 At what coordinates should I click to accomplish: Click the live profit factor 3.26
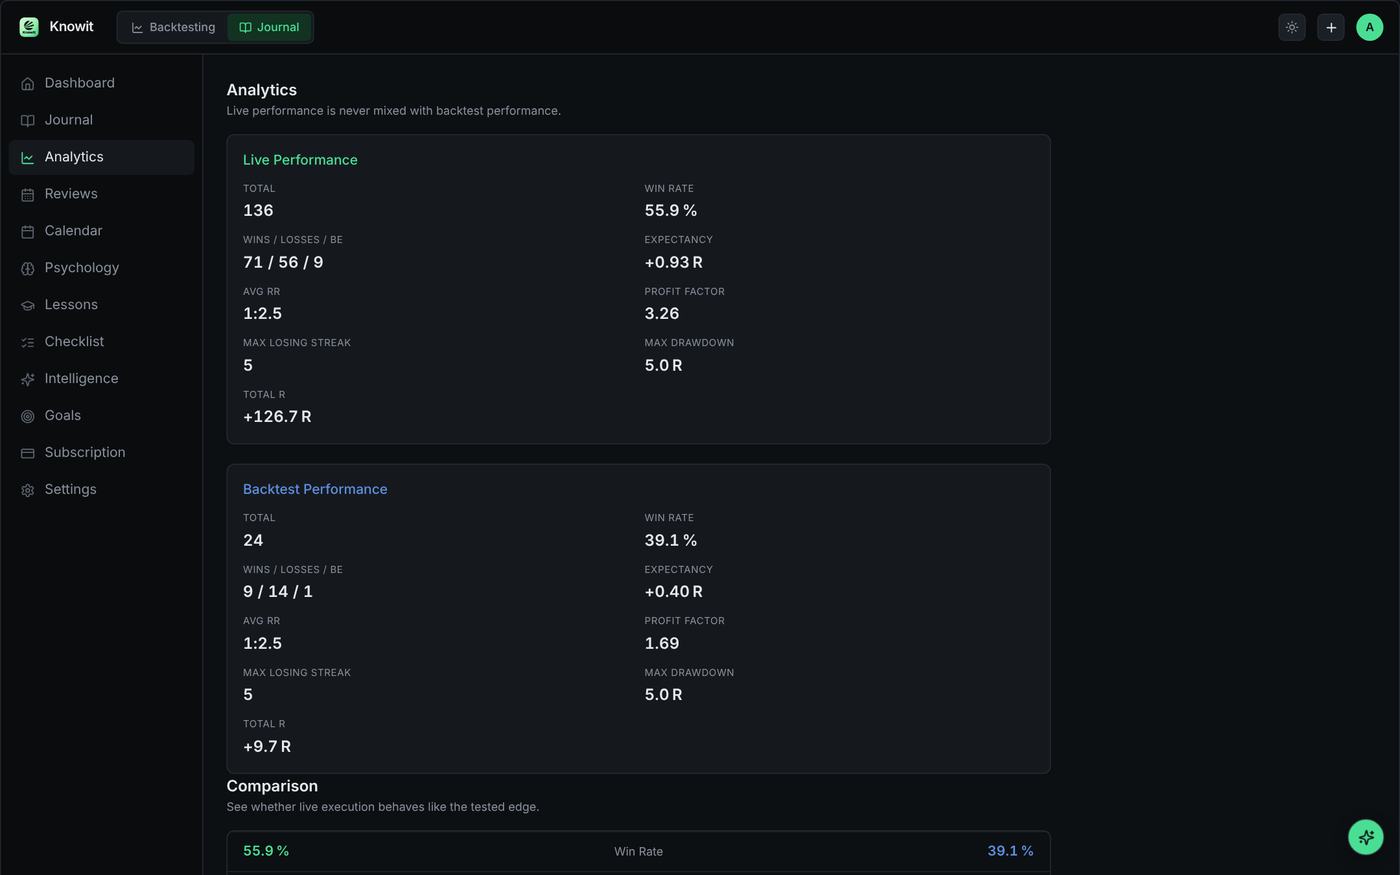(662, 314)
